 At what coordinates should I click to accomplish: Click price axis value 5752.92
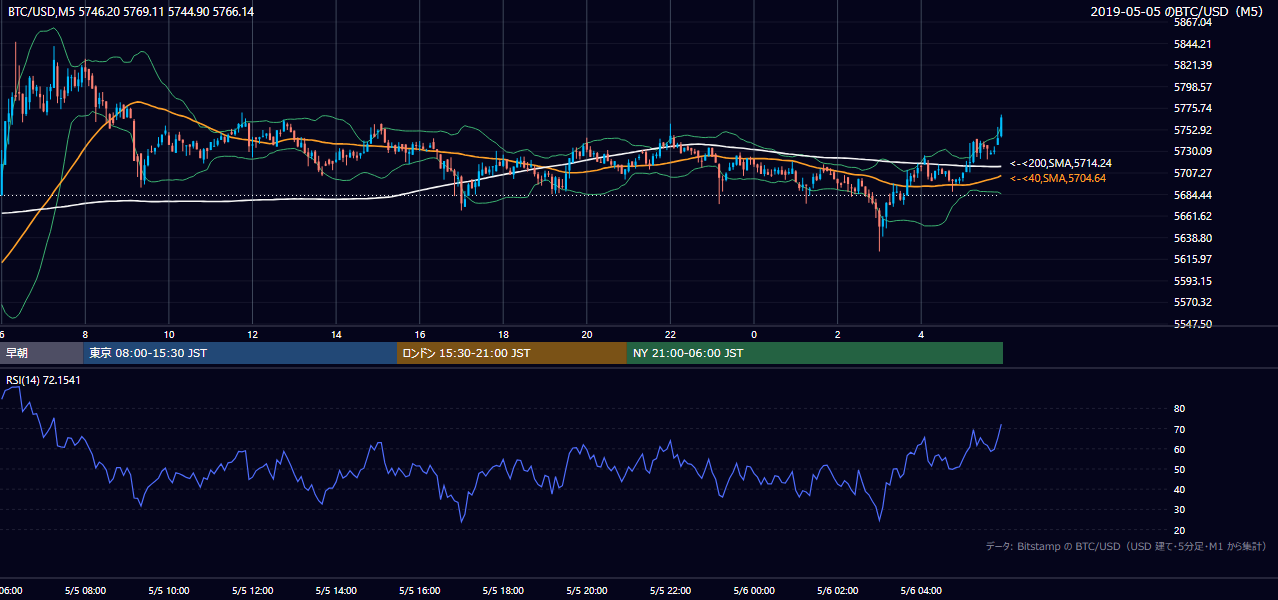tap(1192, 130)
